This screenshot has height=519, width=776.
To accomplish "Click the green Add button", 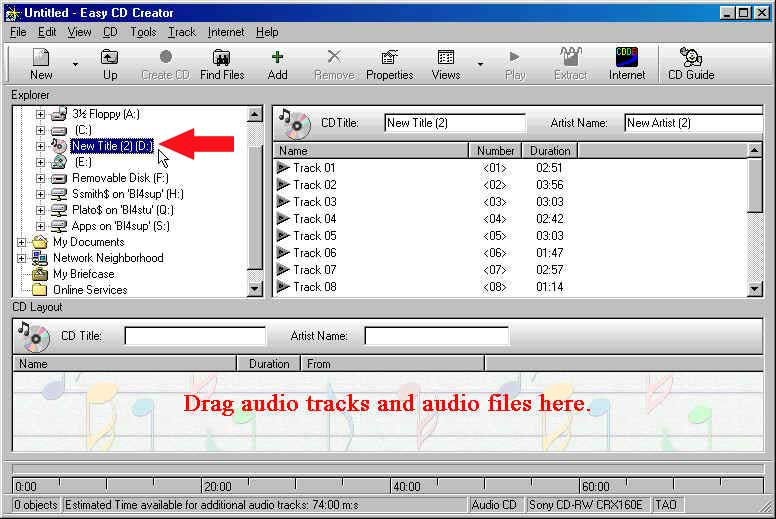I will click(277, 64).
